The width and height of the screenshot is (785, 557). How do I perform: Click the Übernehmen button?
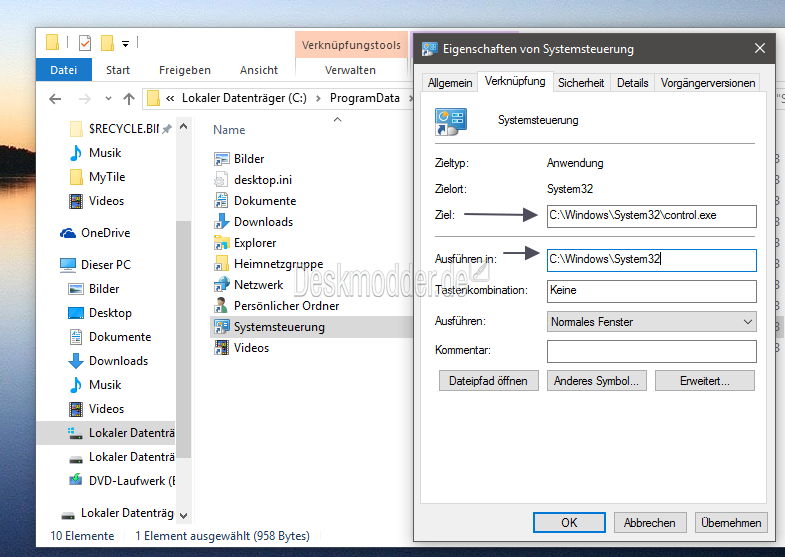[731, 522]
